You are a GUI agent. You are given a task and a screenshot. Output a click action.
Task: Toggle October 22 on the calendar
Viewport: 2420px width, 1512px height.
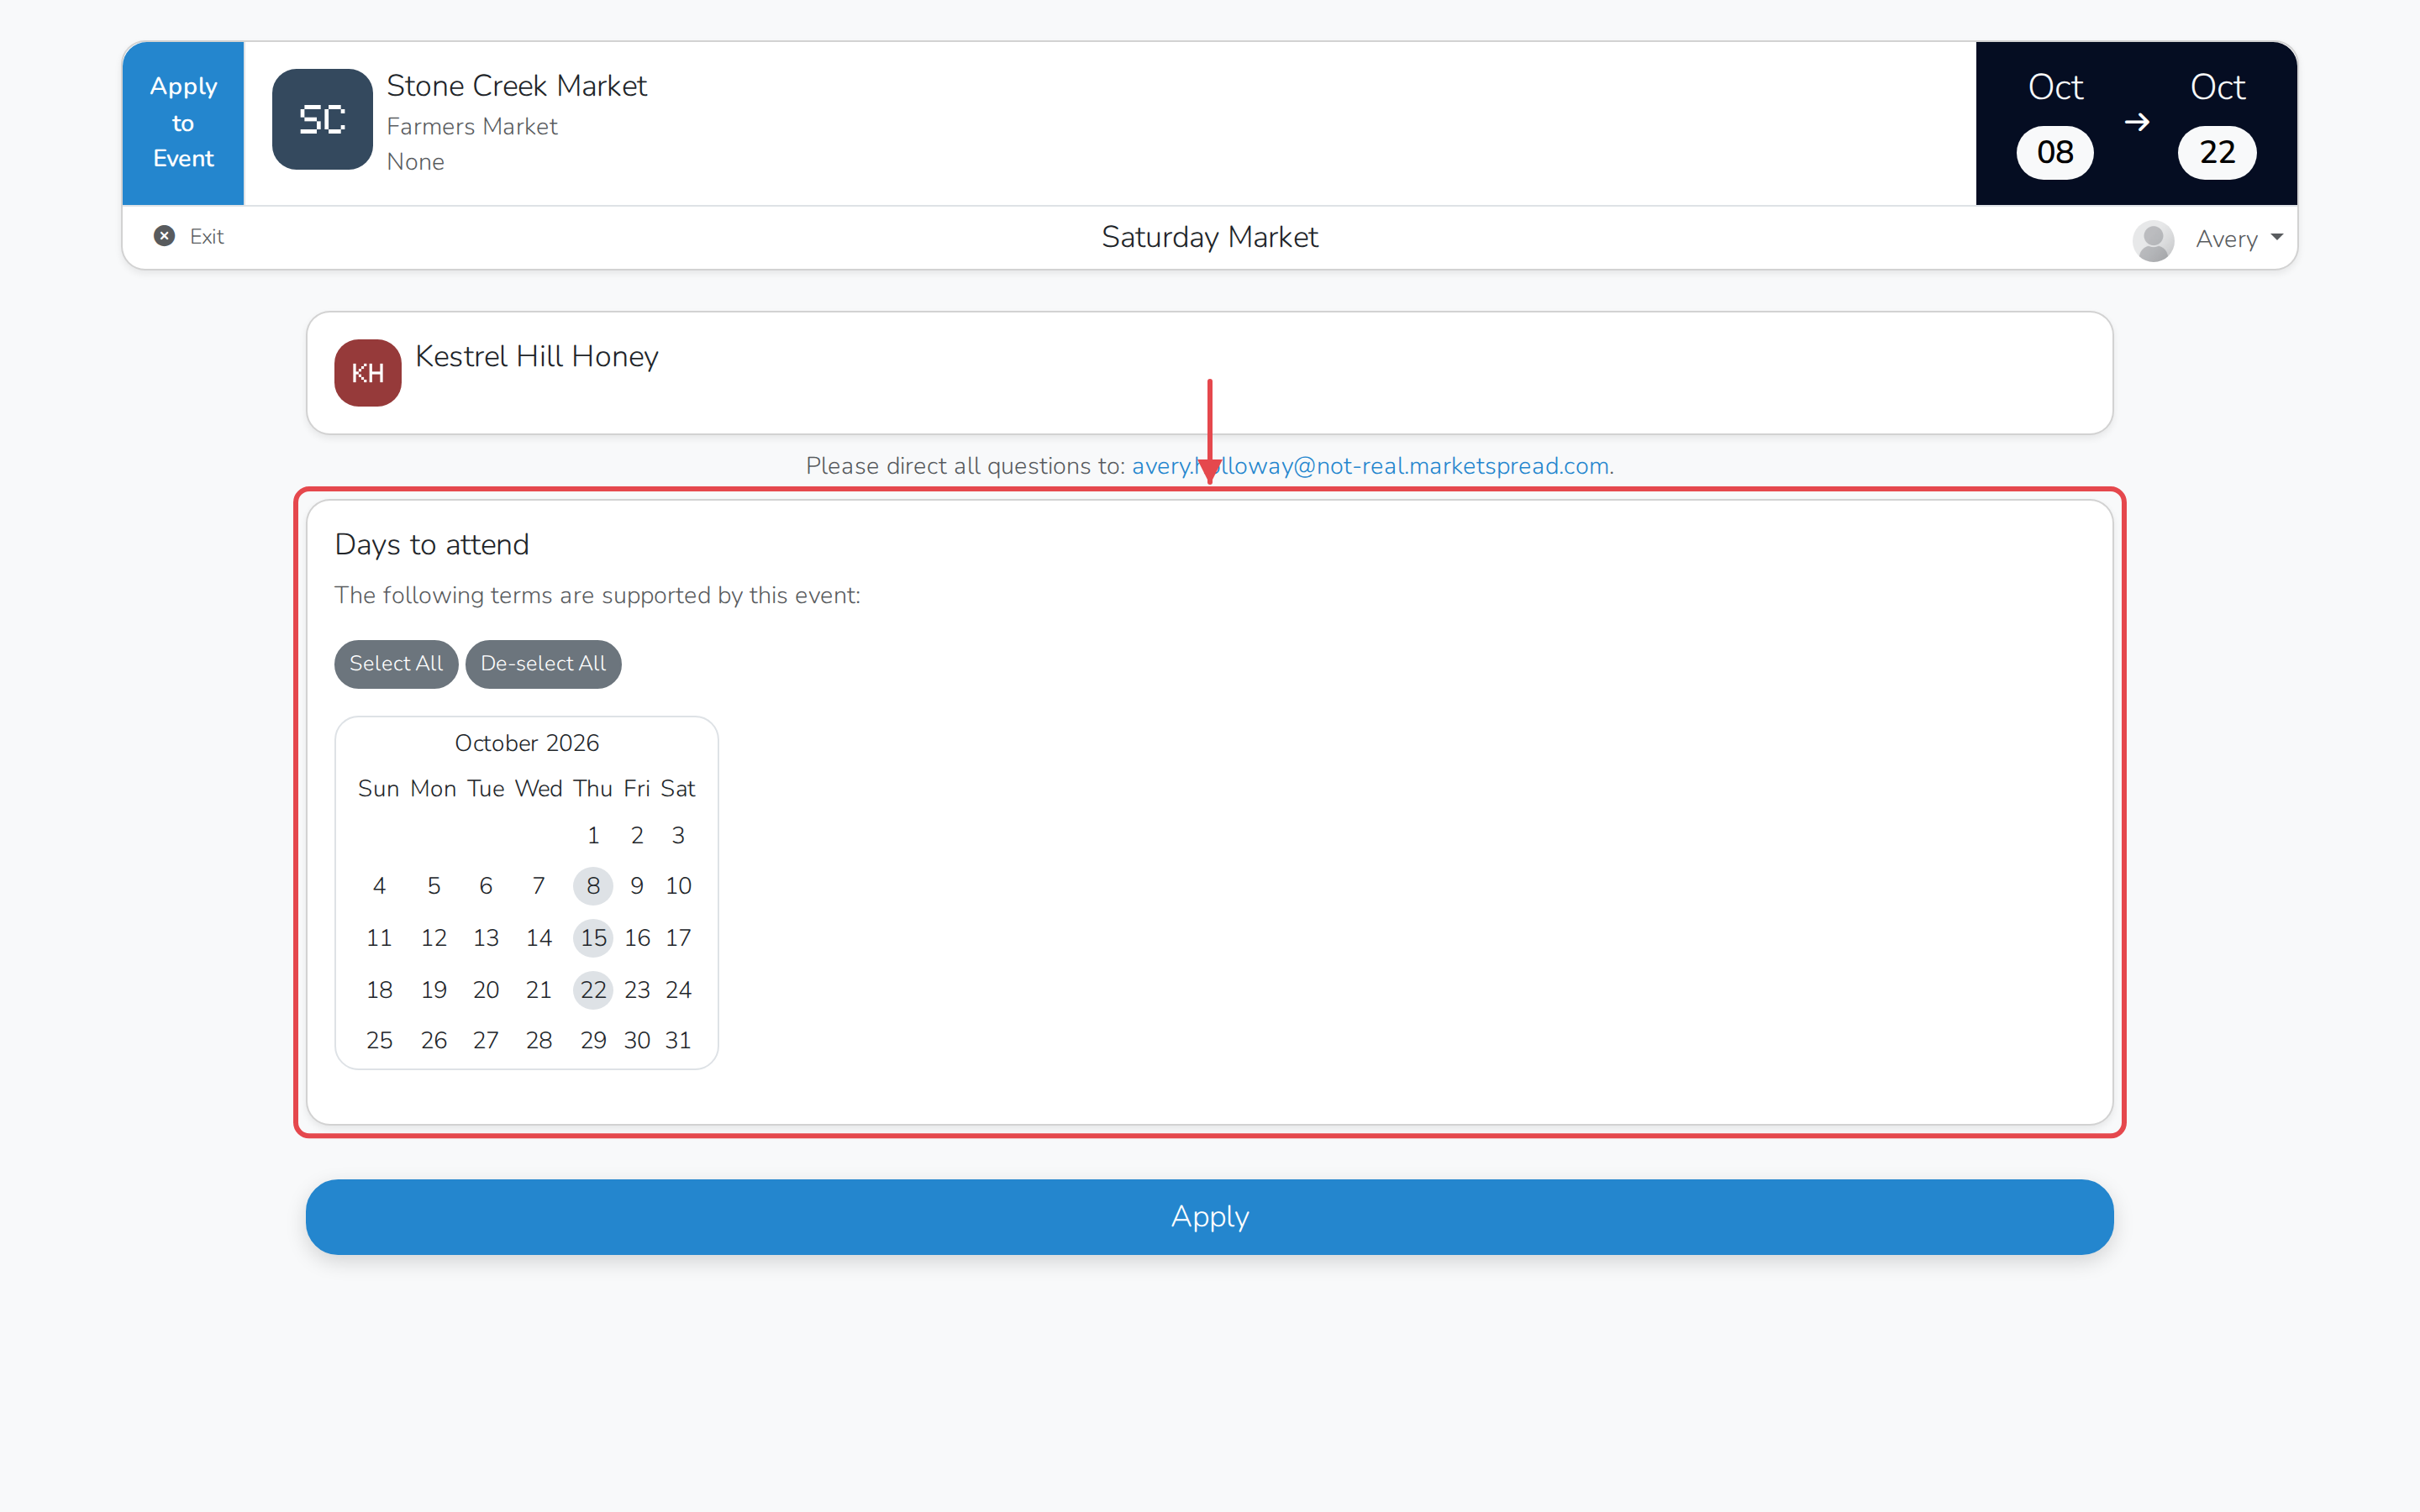coord(593,990)
